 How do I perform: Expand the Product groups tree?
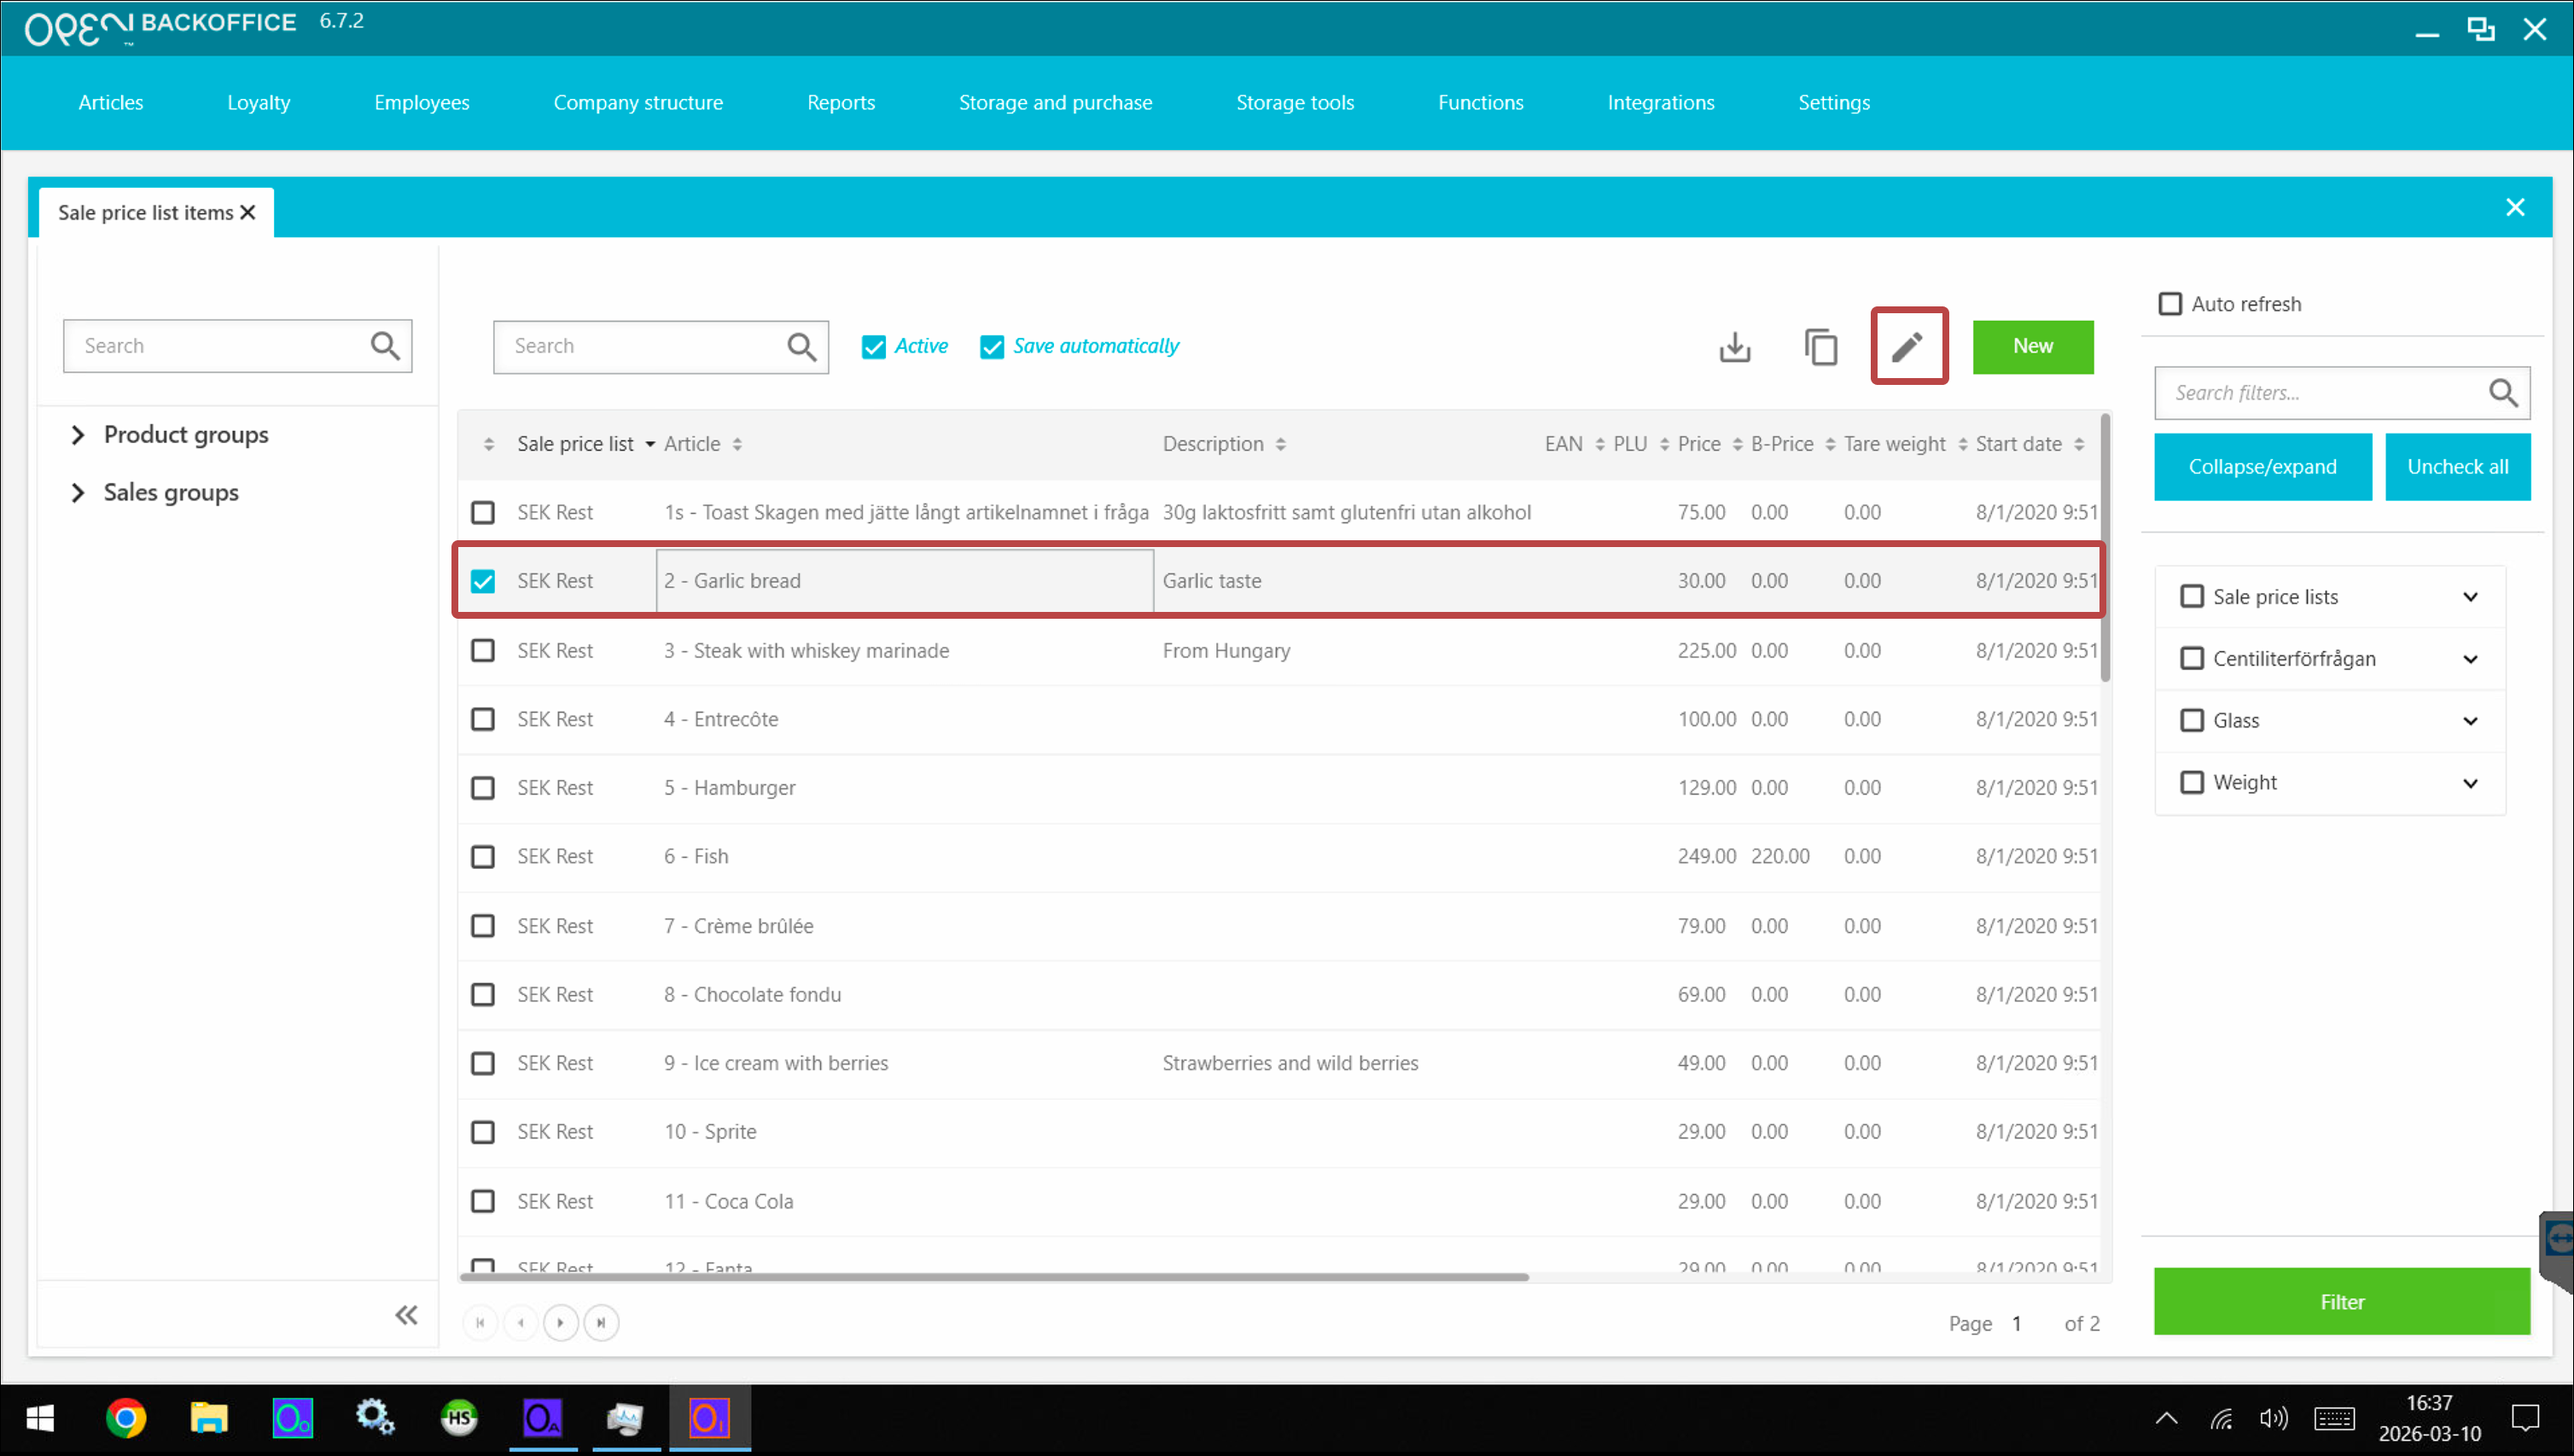[x=78, y=435]
